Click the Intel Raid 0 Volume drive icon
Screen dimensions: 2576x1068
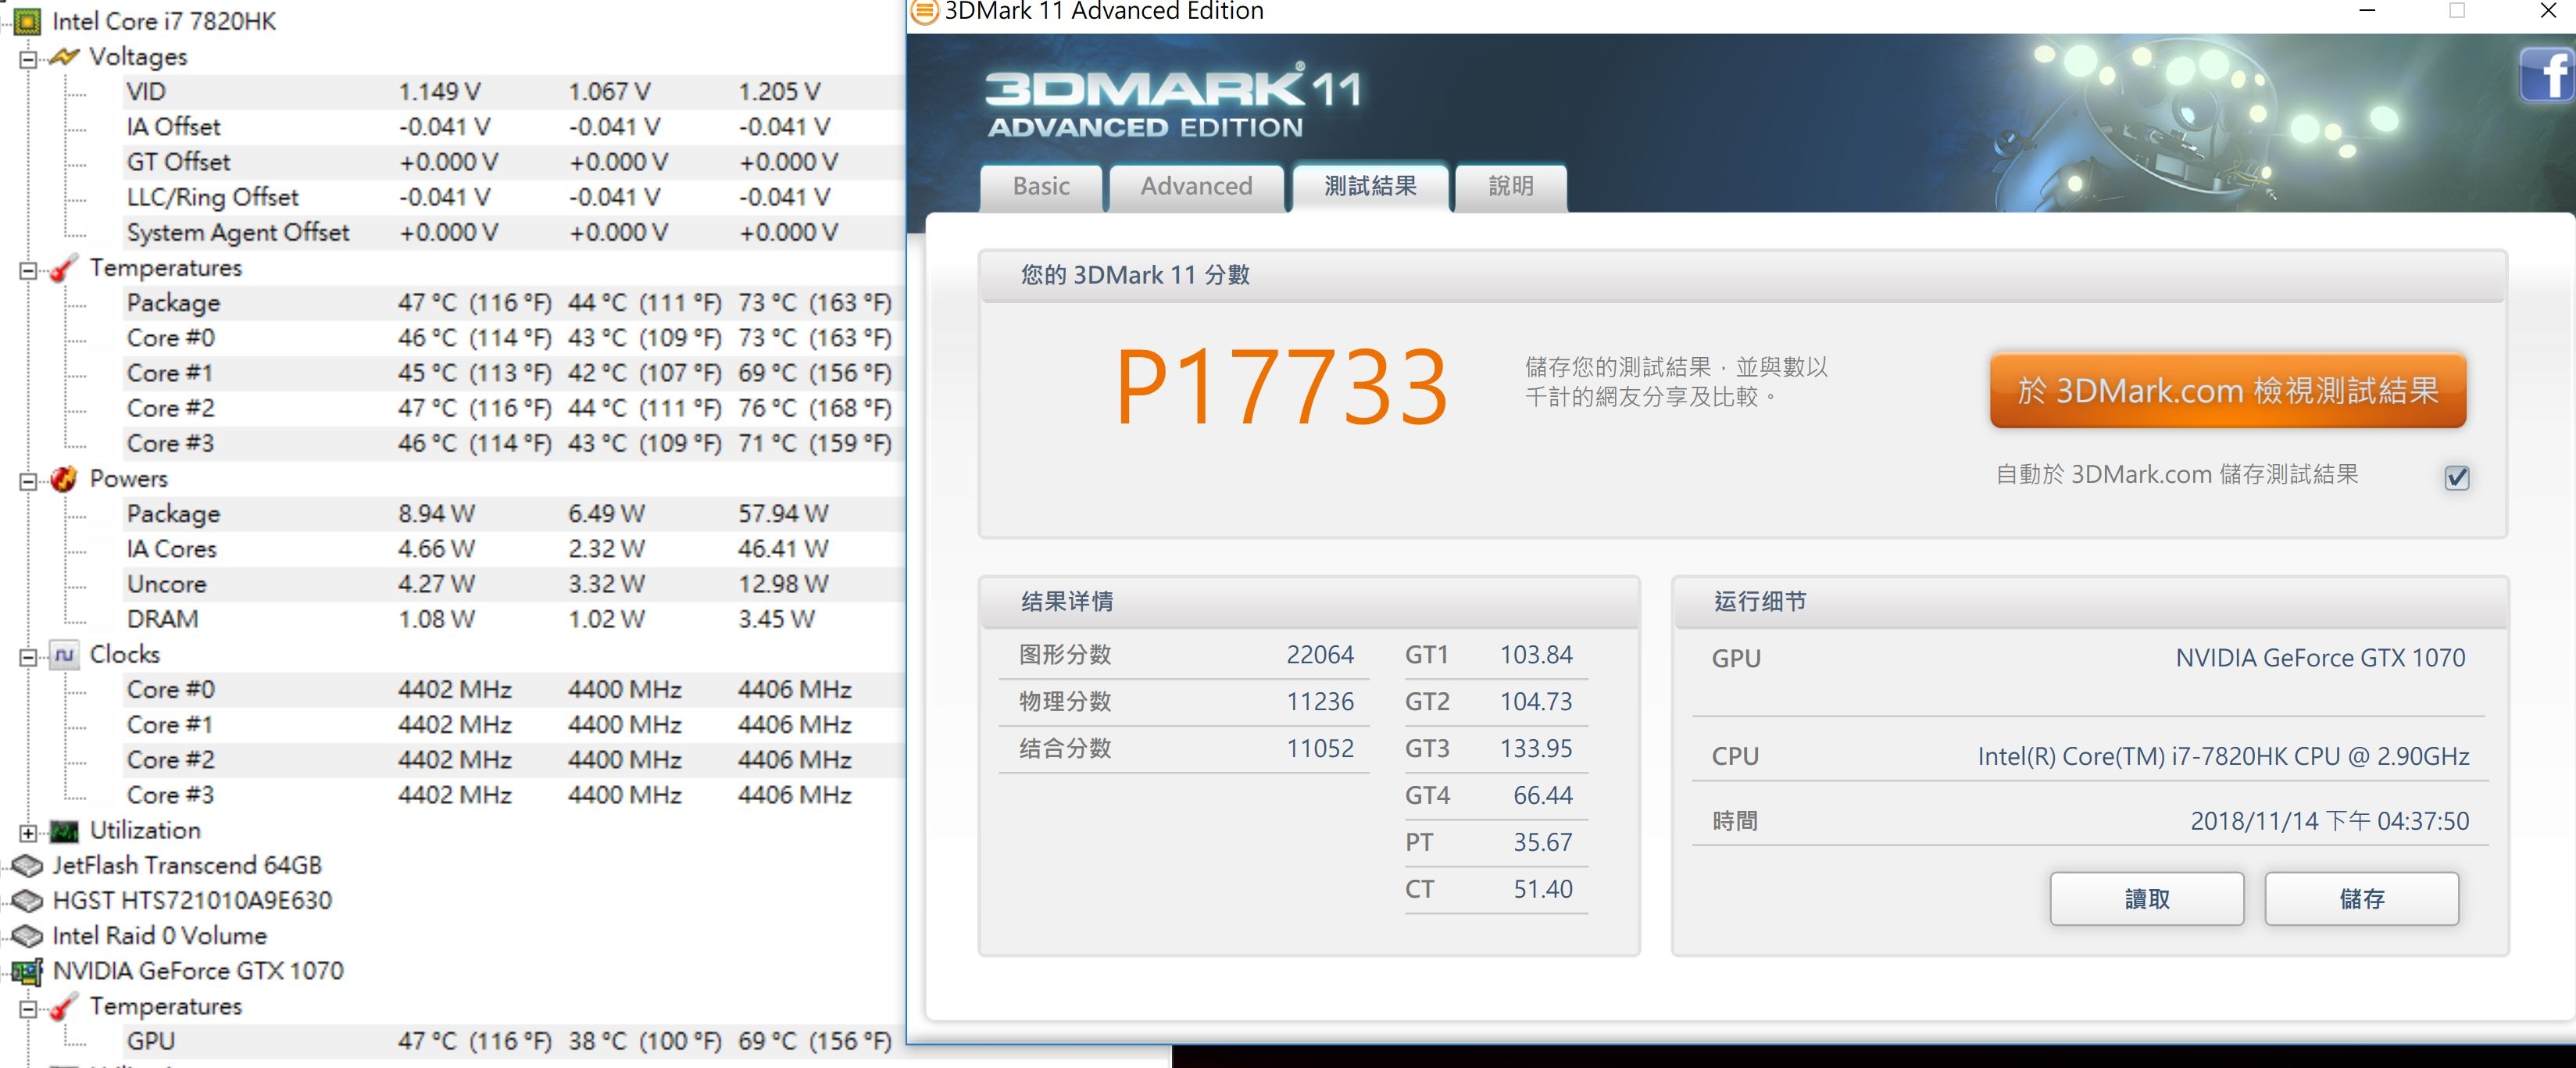tap(27, 936)
